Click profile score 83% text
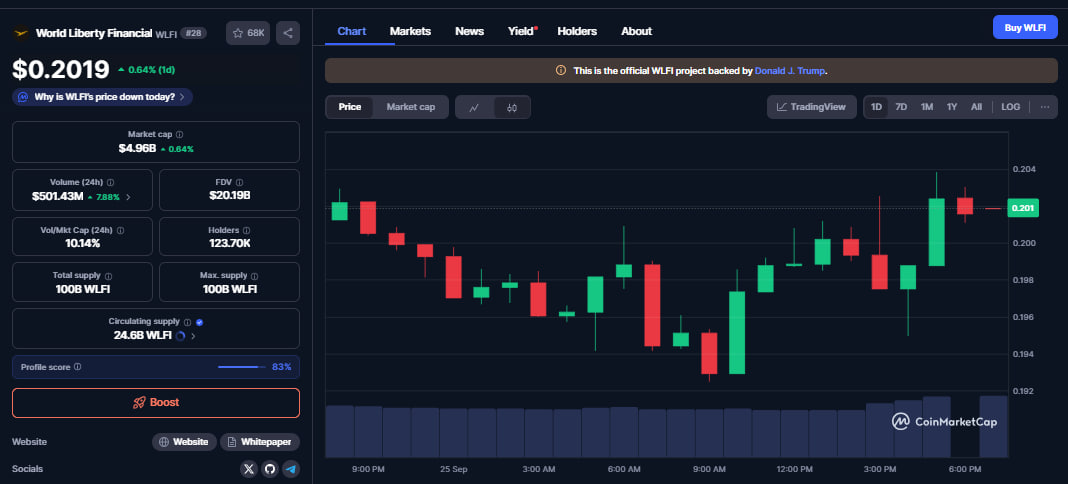Image resolution: width=1068 pixels, height=484 pixels. [x=281, y=367]
